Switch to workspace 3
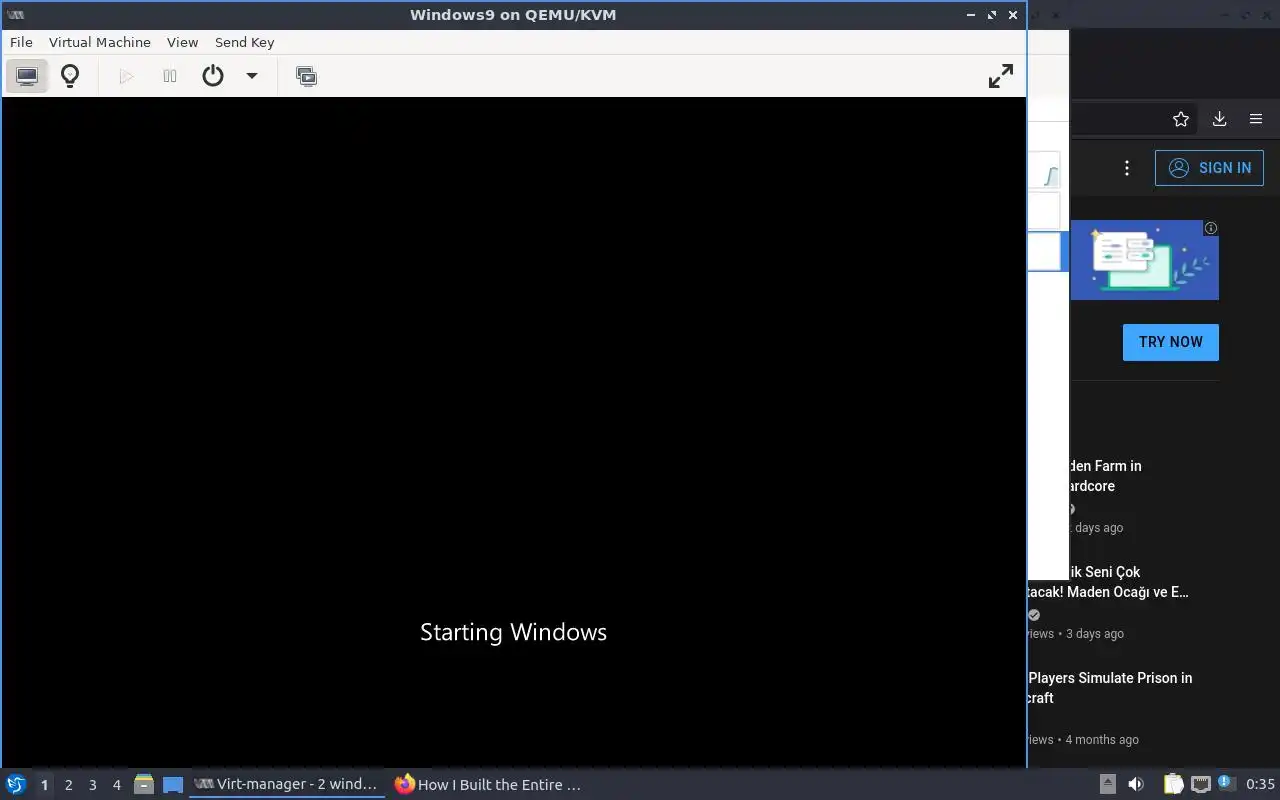 tap(93, 785)
